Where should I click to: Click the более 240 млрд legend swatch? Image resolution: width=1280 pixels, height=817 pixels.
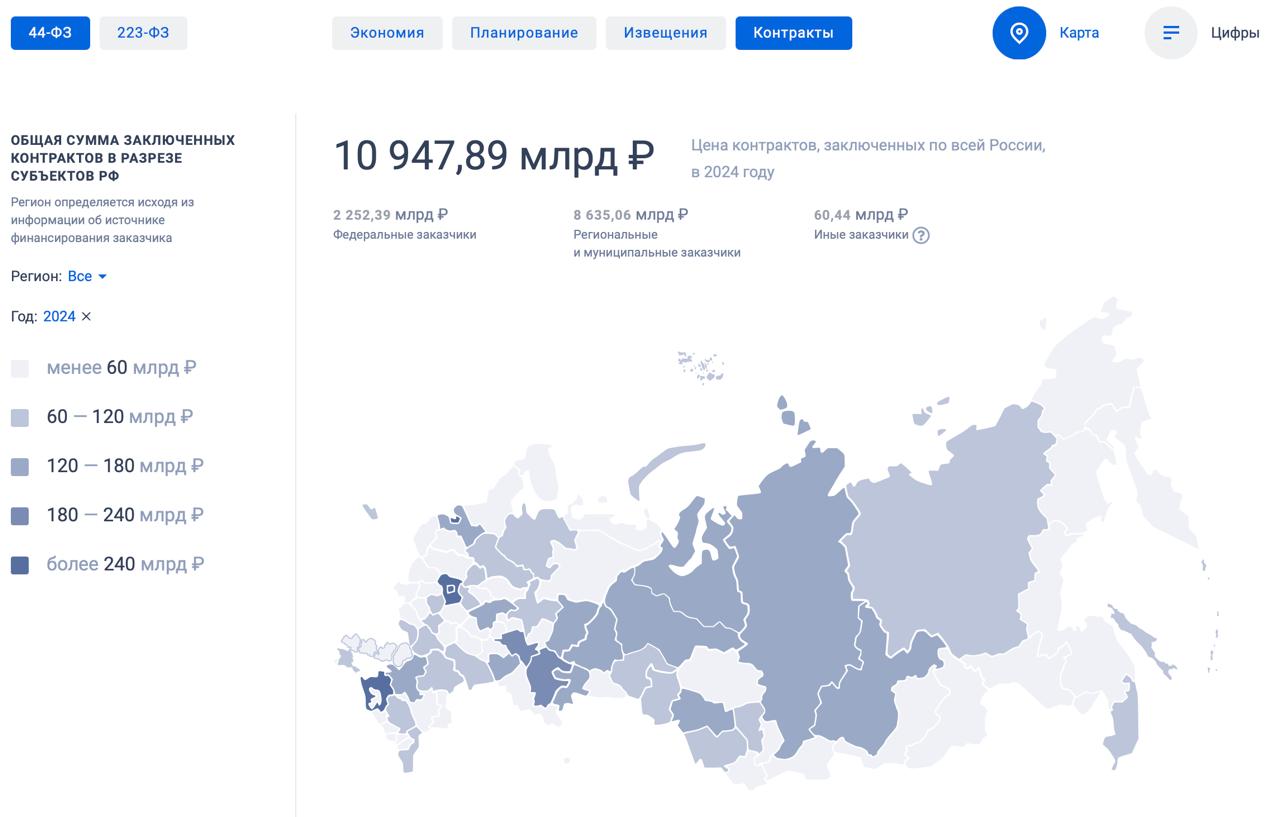[22, 563]
